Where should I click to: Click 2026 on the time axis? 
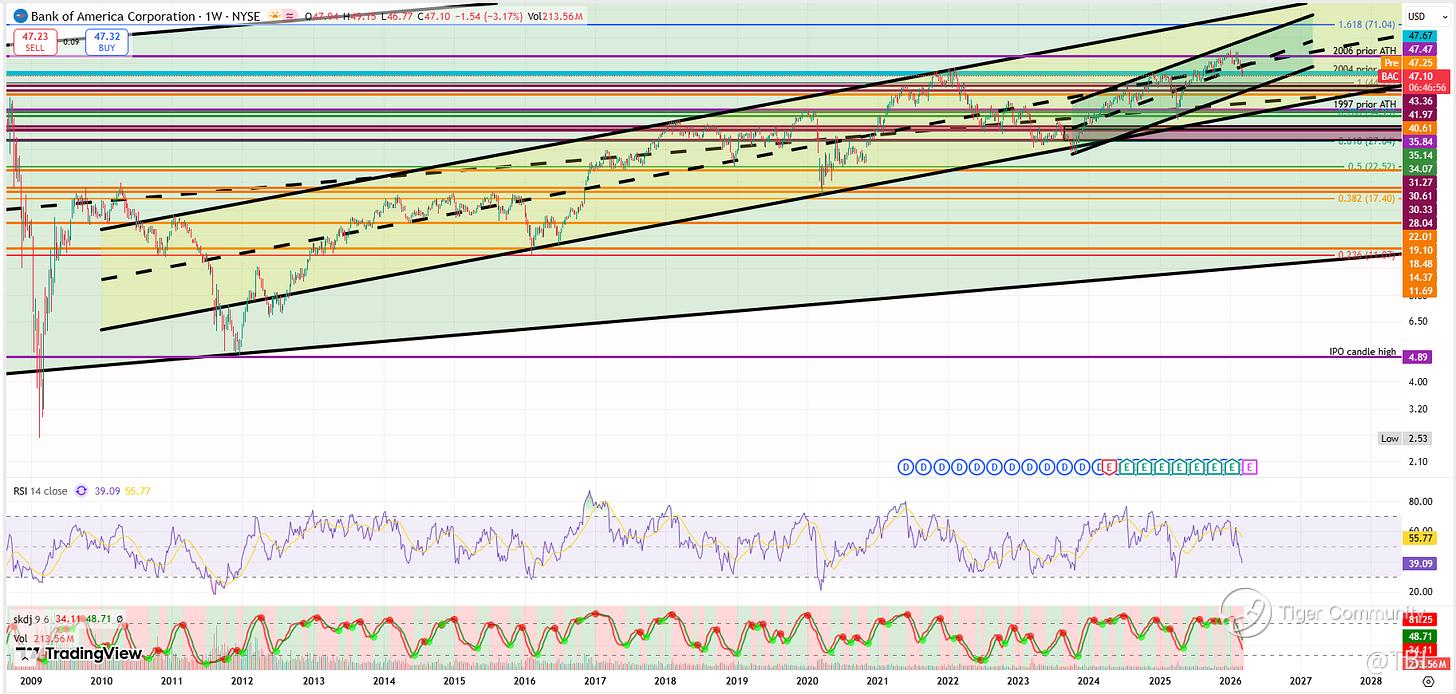point(1230,679)
